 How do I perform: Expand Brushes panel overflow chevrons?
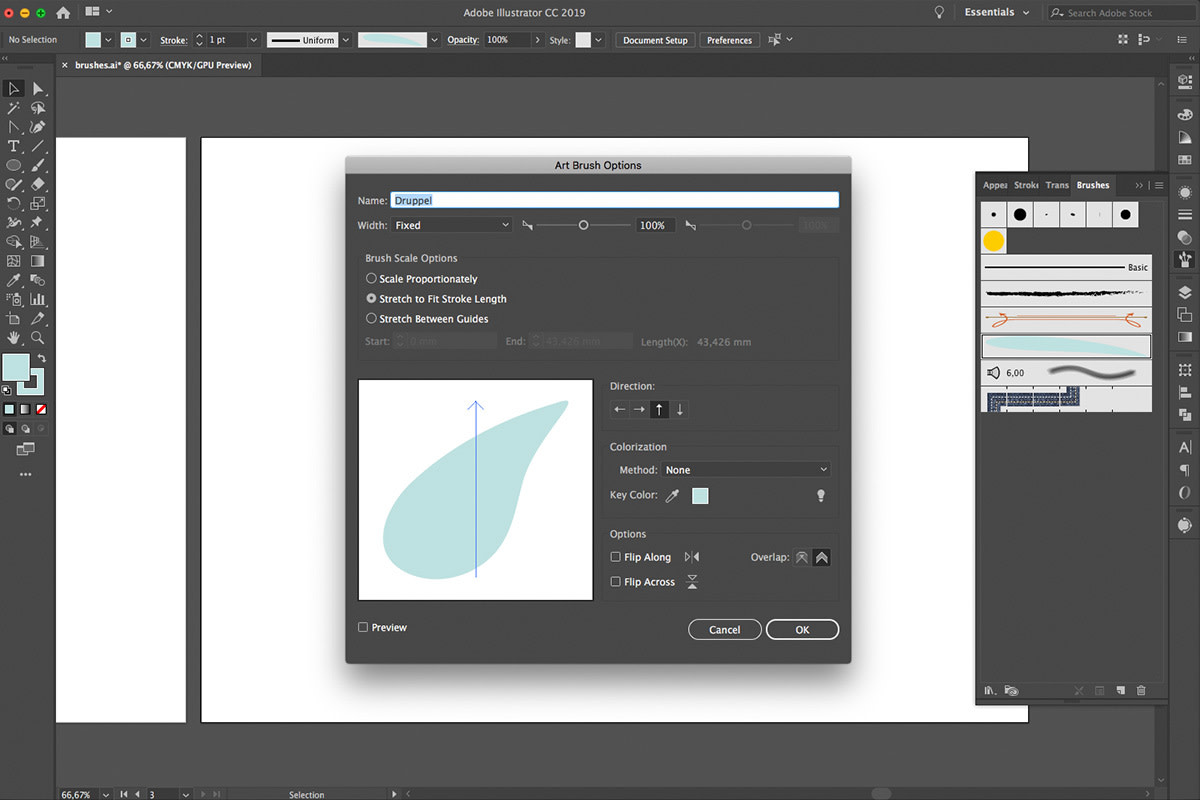click(x=1138, y=185)
